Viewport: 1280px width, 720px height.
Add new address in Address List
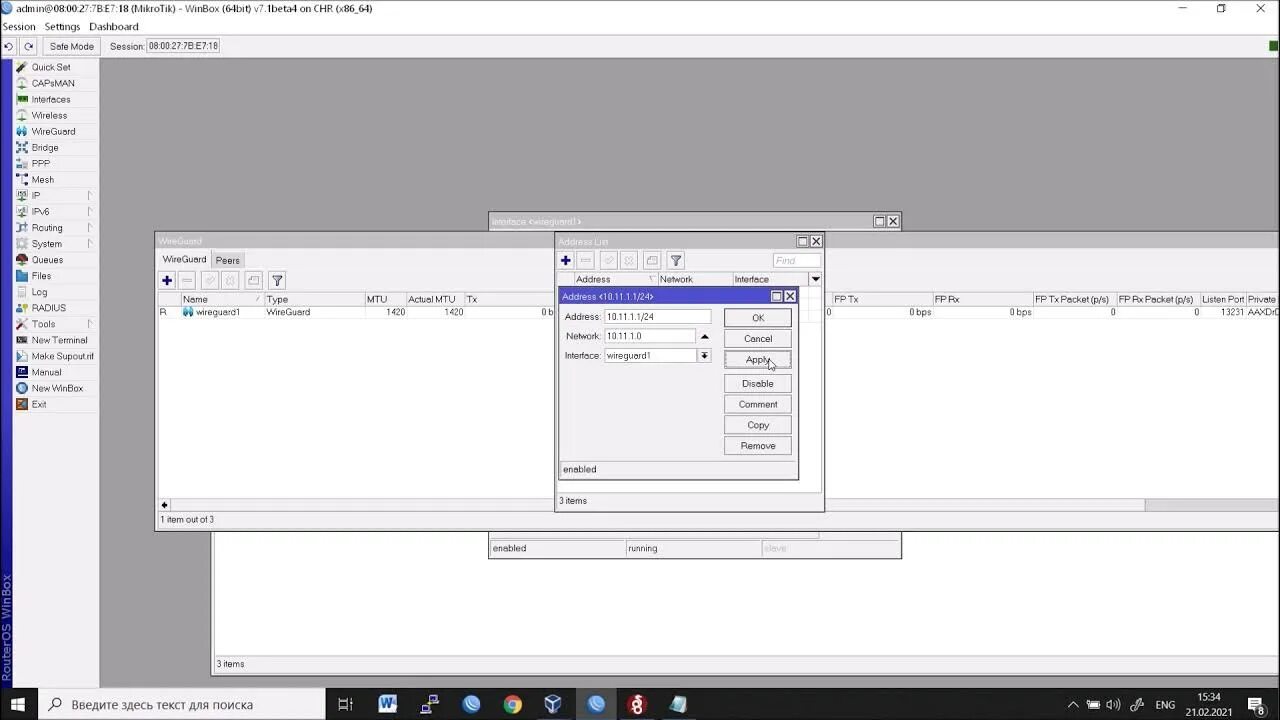coord(566,260)
